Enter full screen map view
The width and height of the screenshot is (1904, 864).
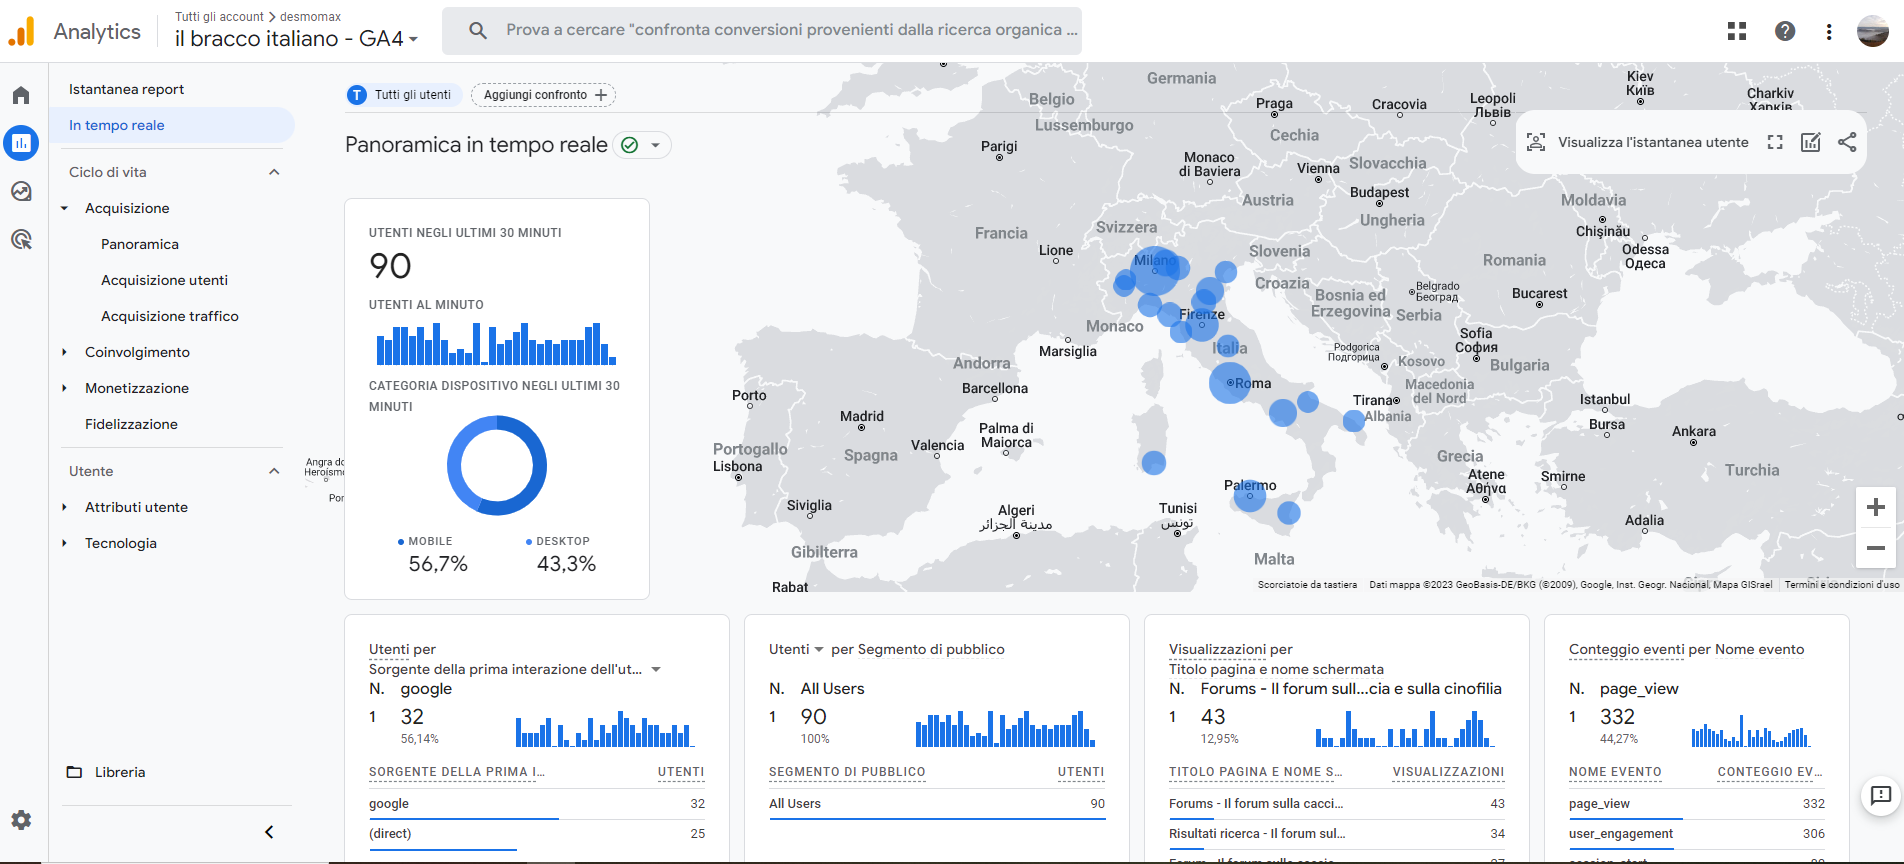tap(1775, 142)
